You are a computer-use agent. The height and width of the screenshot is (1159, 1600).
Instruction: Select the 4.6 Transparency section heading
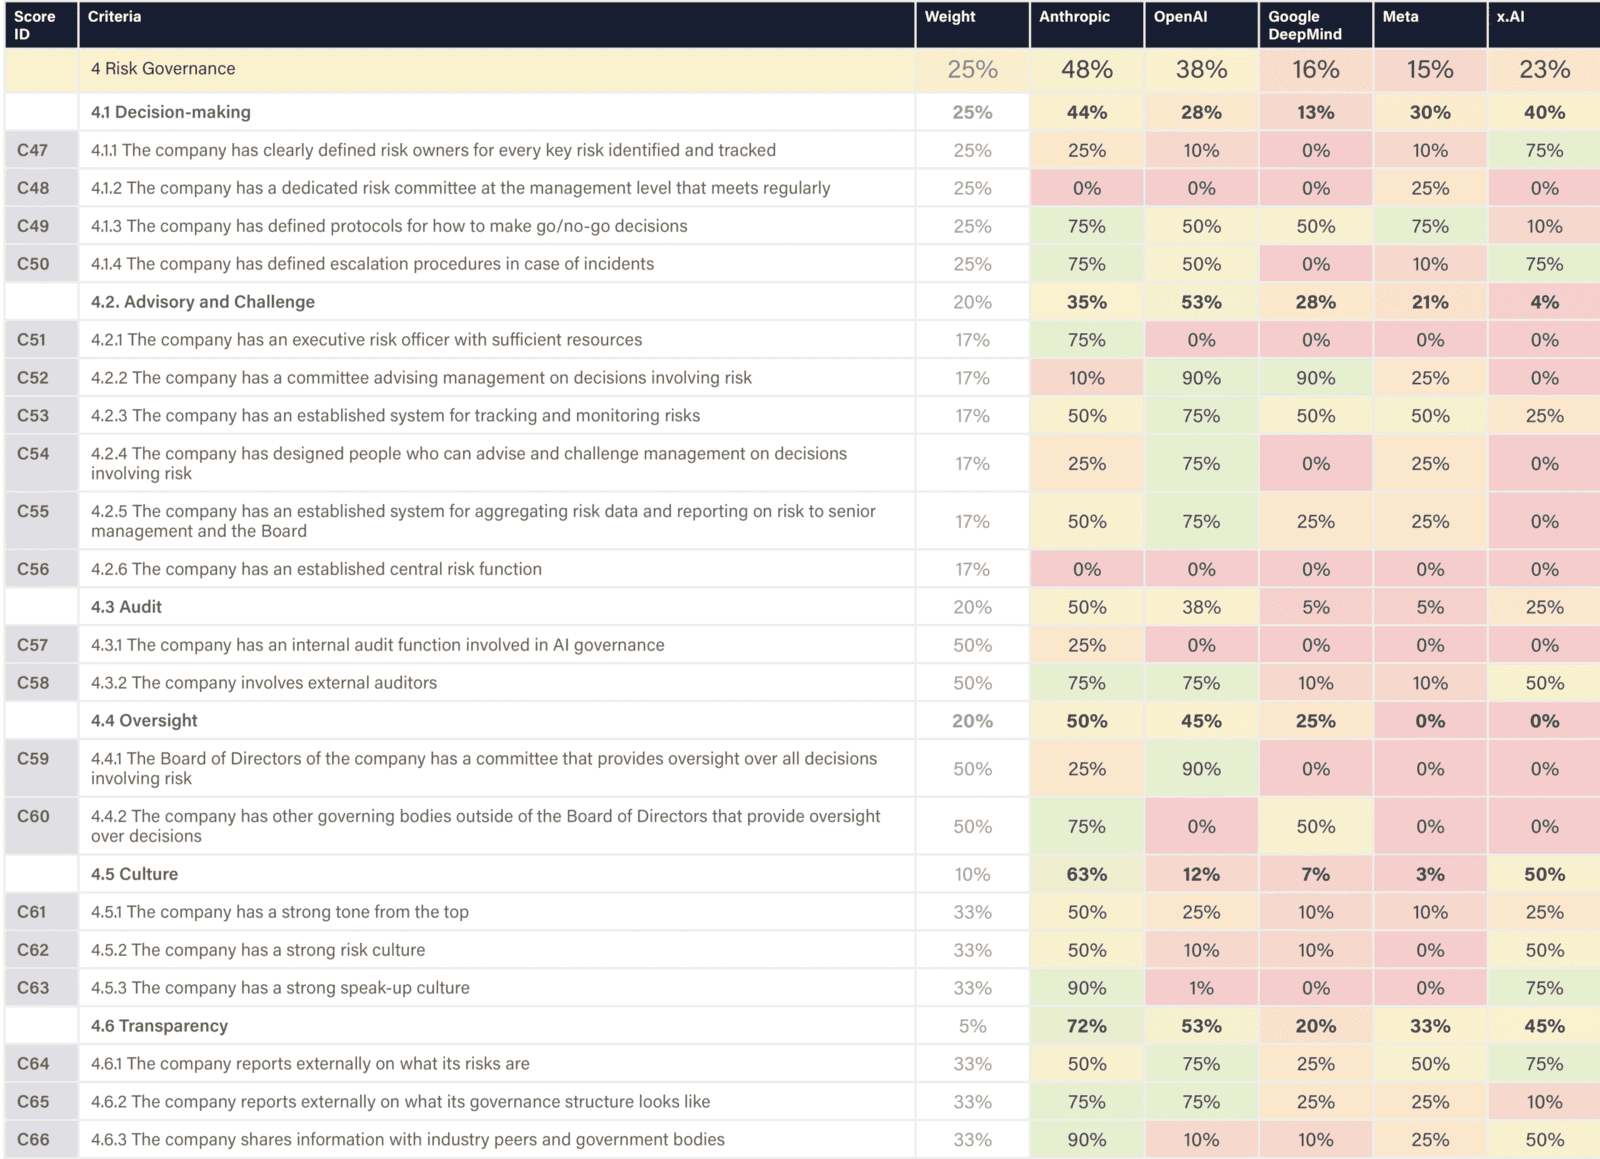tap(159, 1026)
